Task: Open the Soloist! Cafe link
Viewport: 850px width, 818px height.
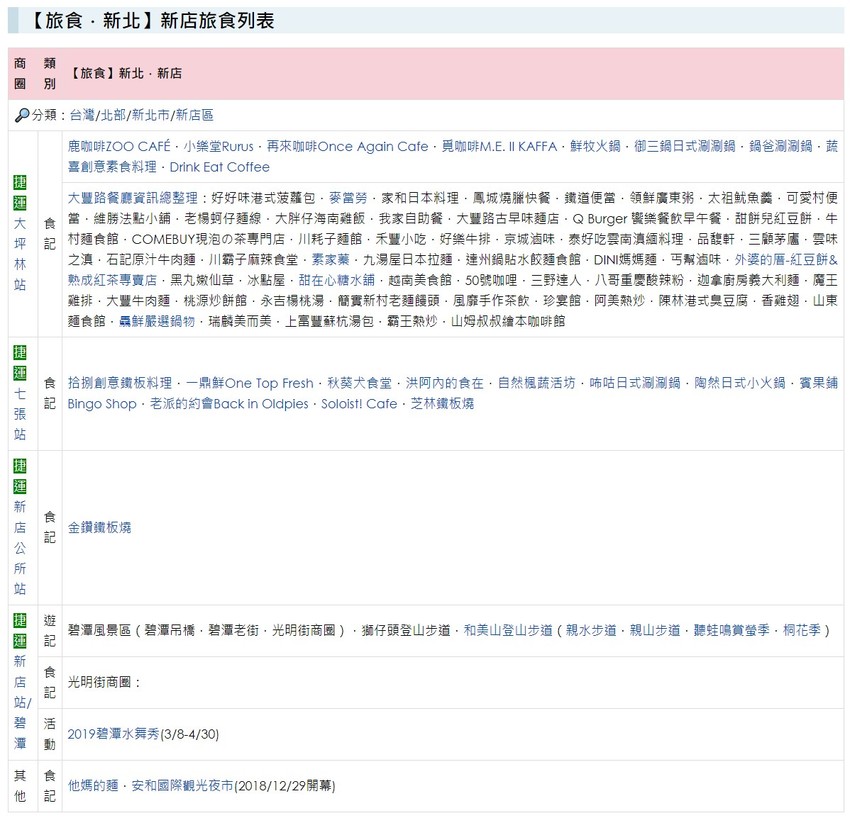Action: point(359,404)
